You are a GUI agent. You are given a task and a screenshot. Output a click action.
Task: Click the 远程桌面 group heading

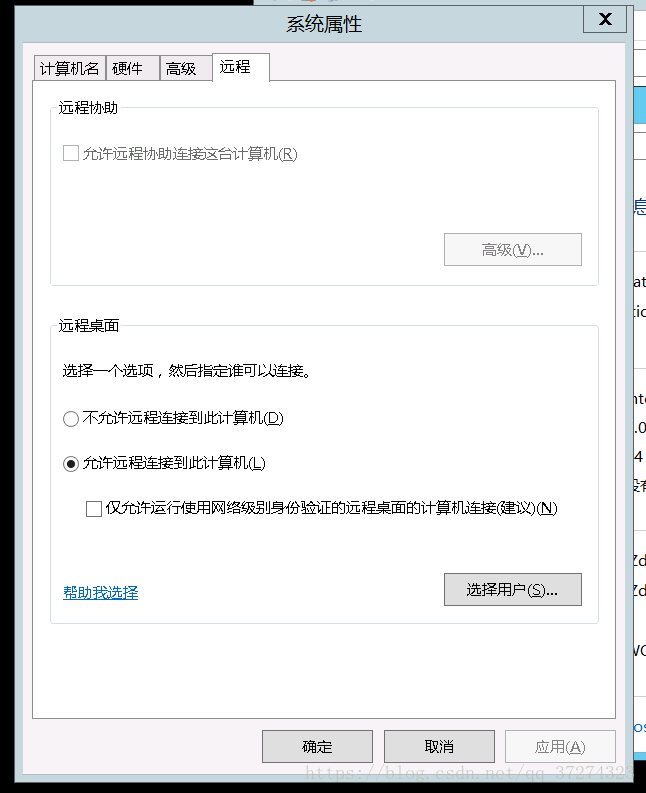click(88, 325)
